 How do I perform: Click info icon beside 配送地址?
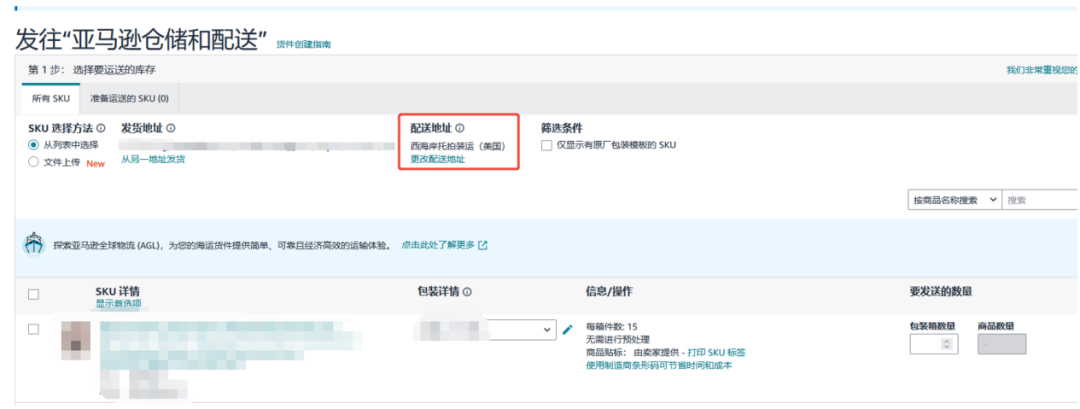[x=460, y=128]
